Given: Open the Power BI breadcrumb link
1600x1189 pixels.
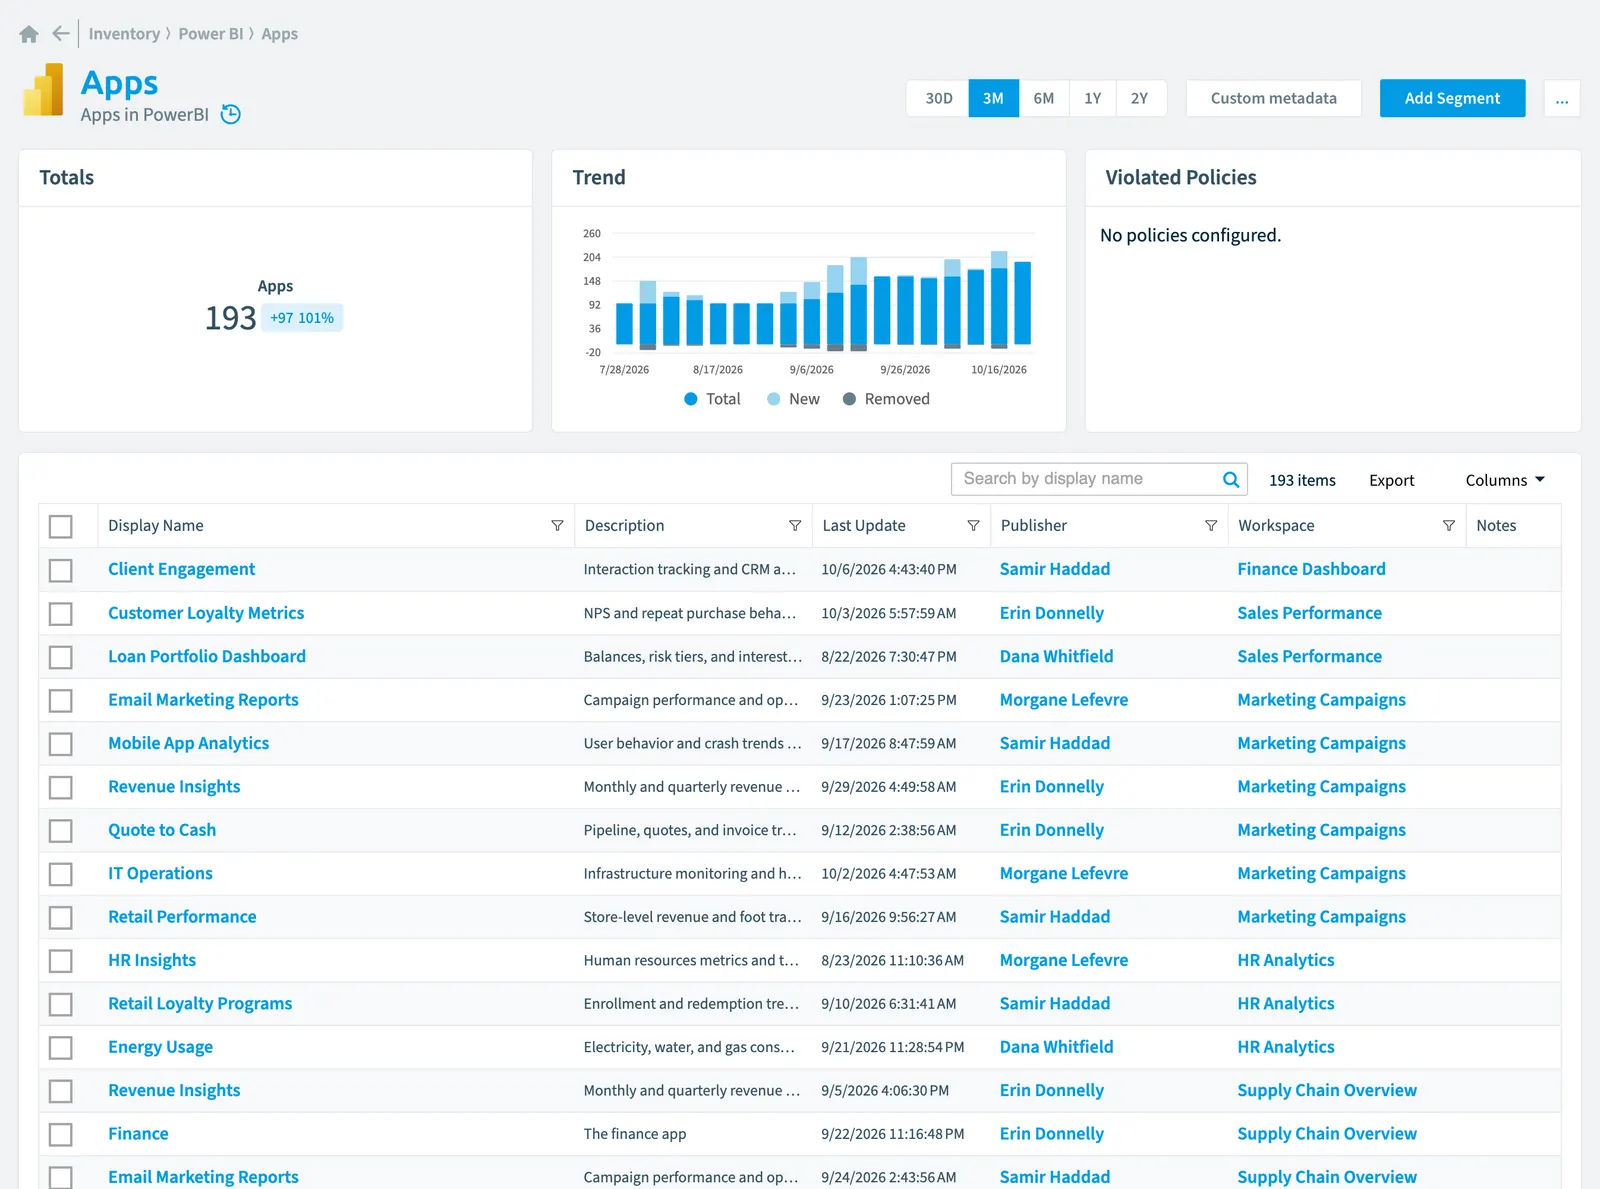Looking at the screenshot, I should click(211, 34).
